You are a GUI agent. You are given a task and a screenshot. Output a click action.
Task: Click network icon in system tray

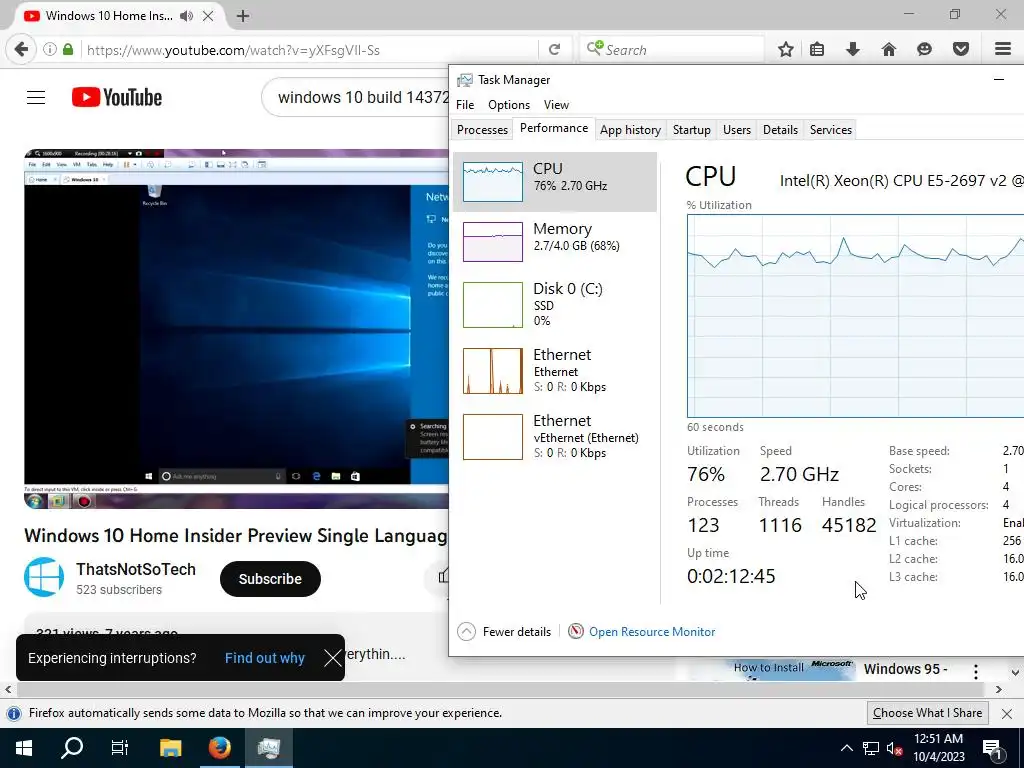pos(871,748)
